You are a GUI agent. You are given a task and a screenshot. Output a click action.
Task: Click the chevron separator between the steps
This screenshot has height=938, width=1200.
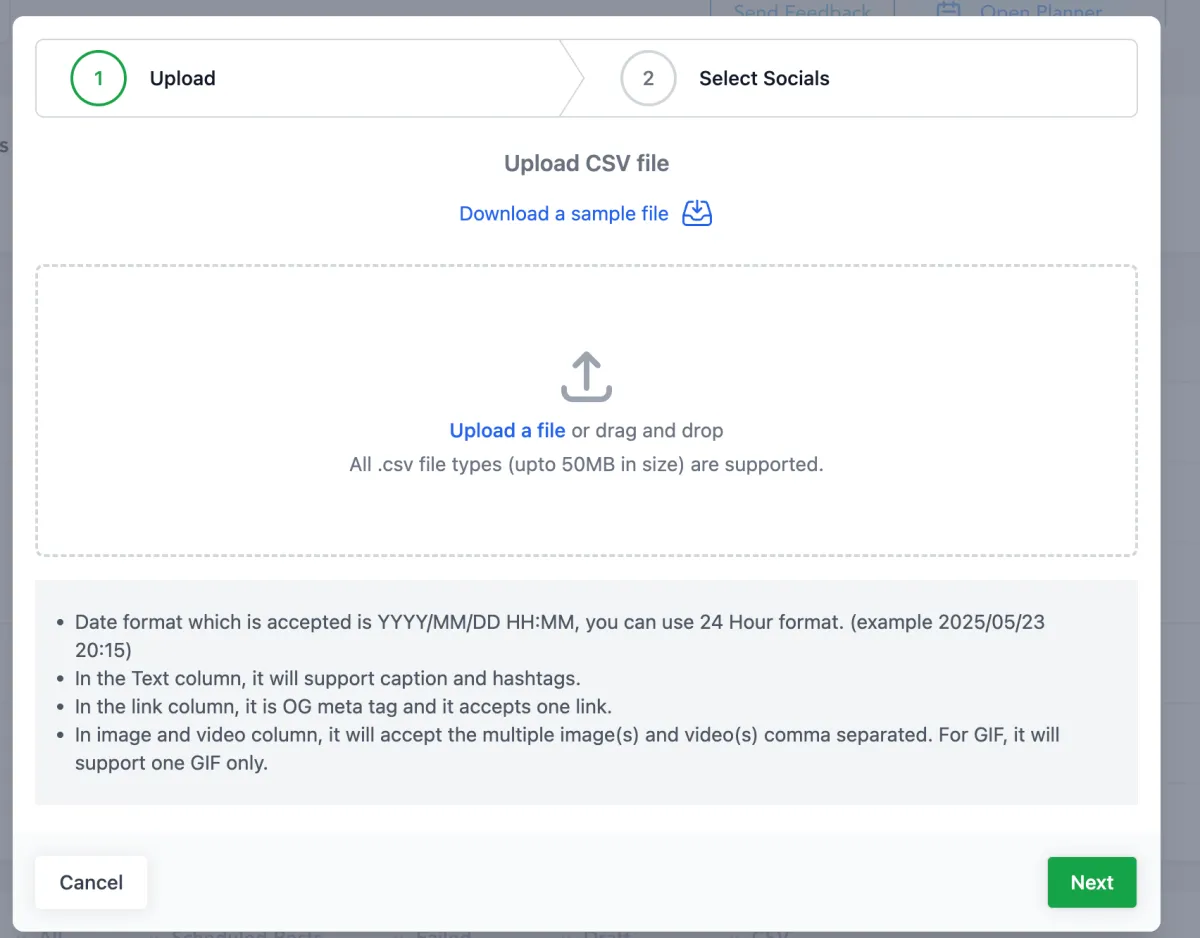[571, 78]
